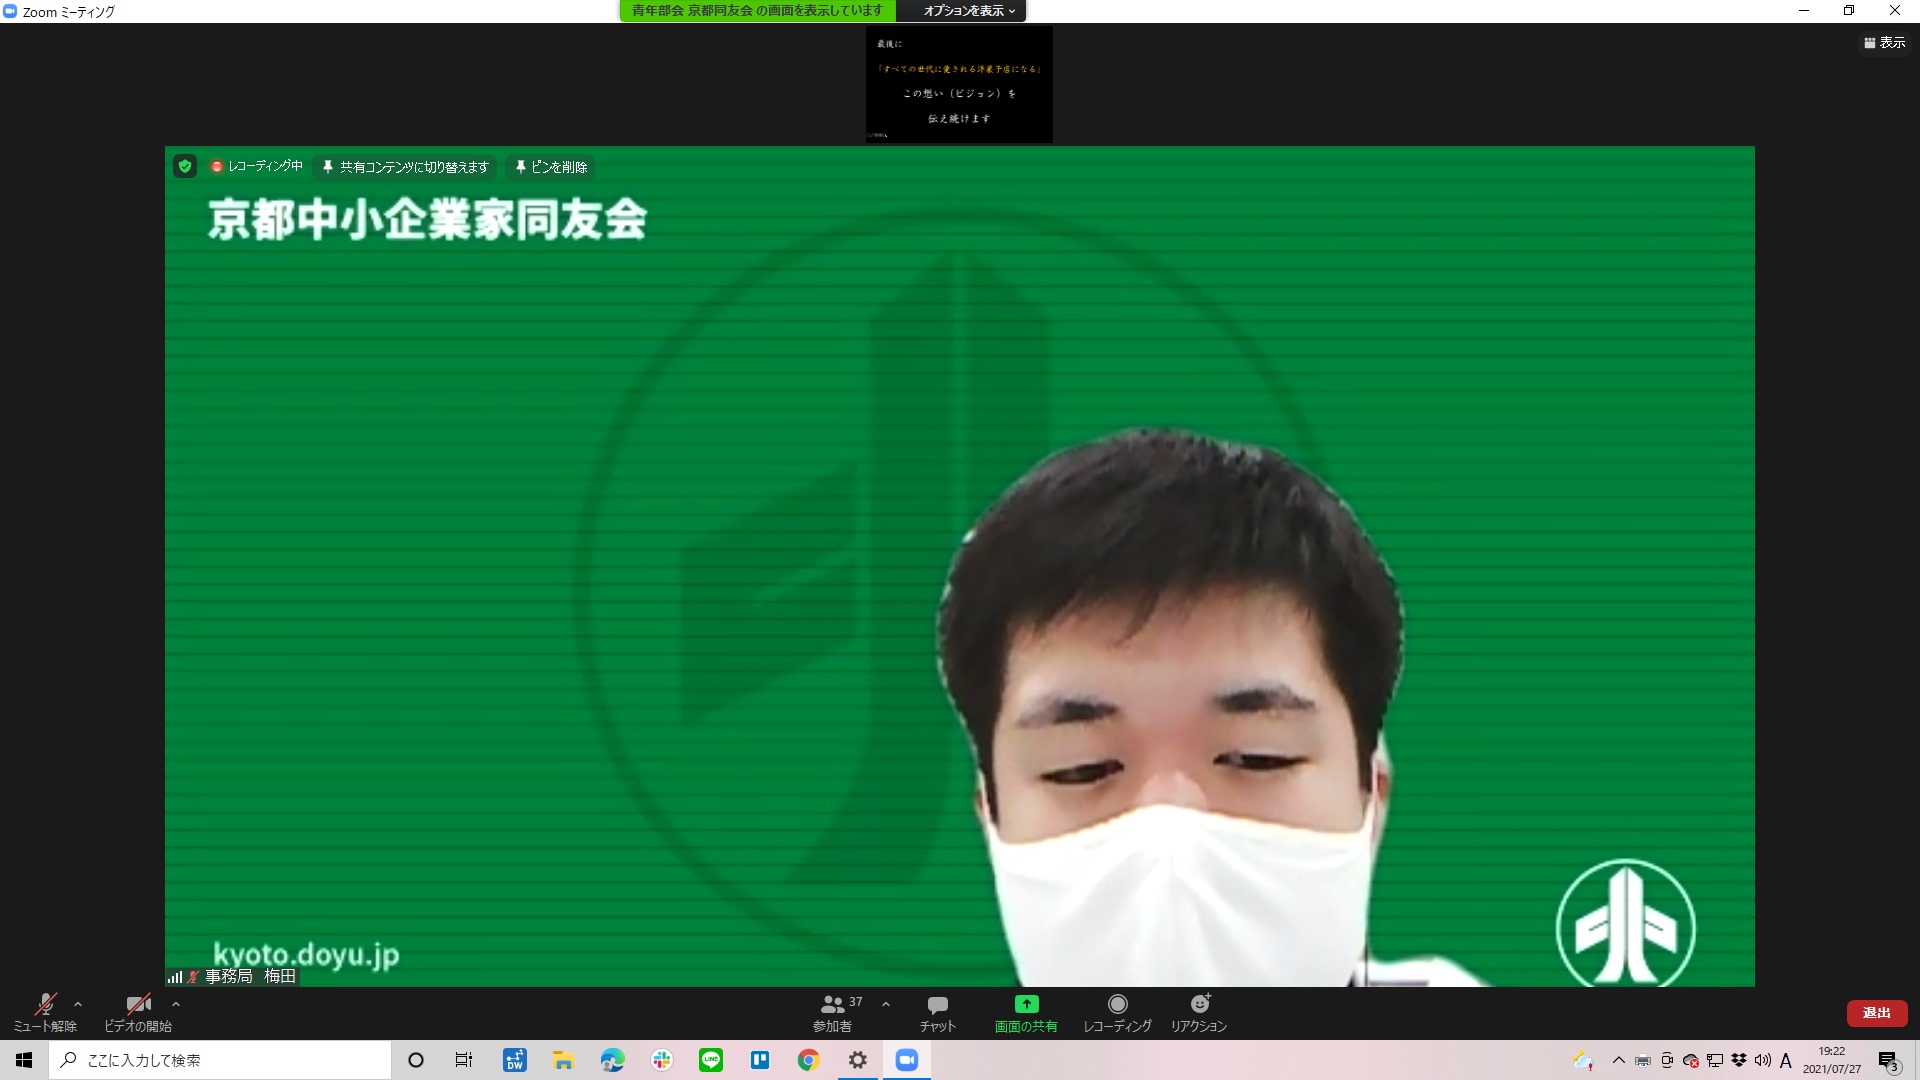The image size is (1920, 1080).
Task: Open the weather icon in the system tray
Action: [1582, 1061]
